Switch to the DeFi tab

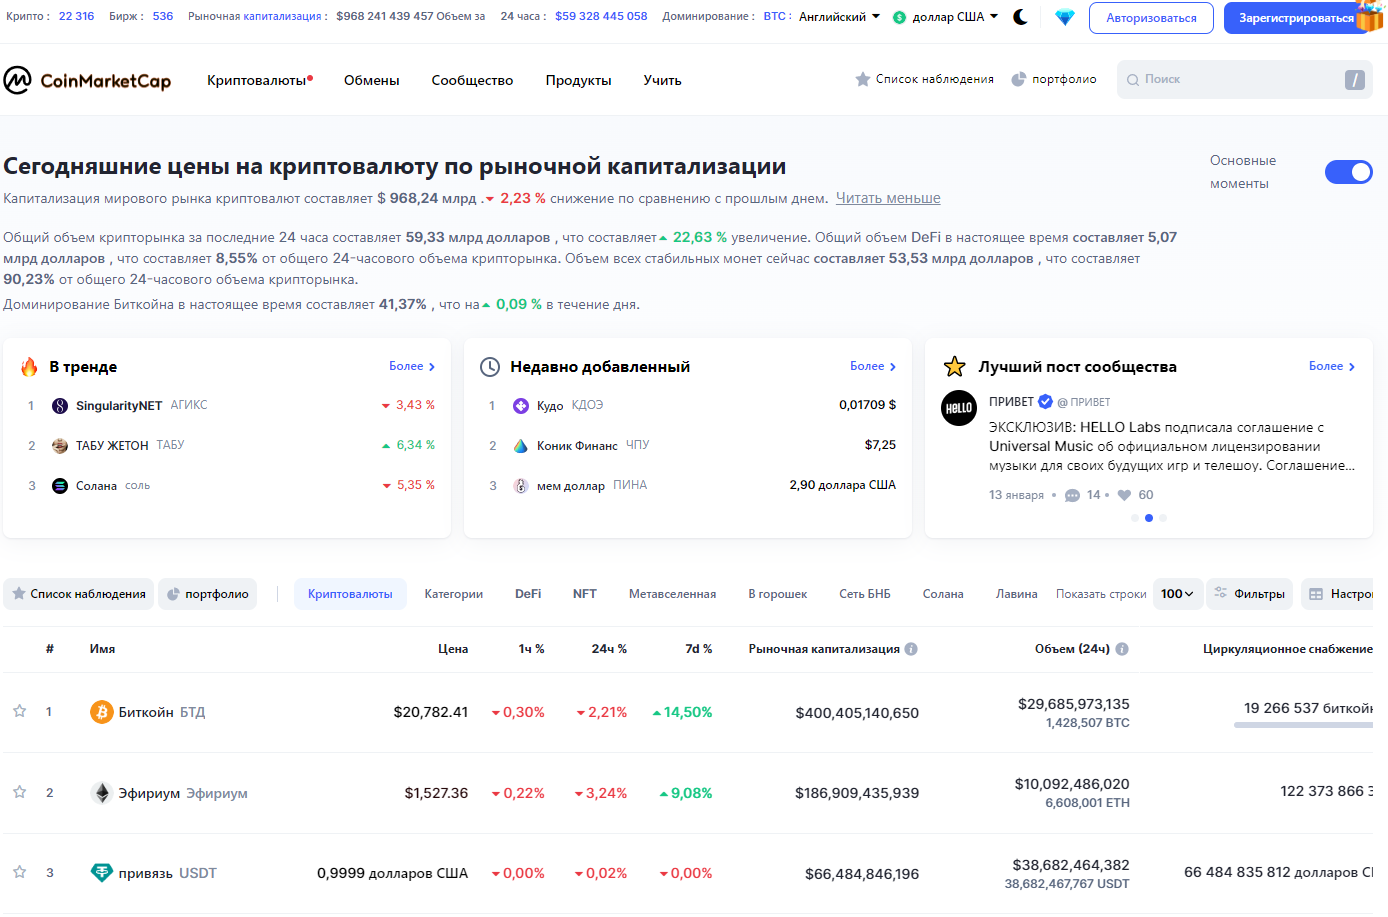pyautogui.click(x=528, y=594)
